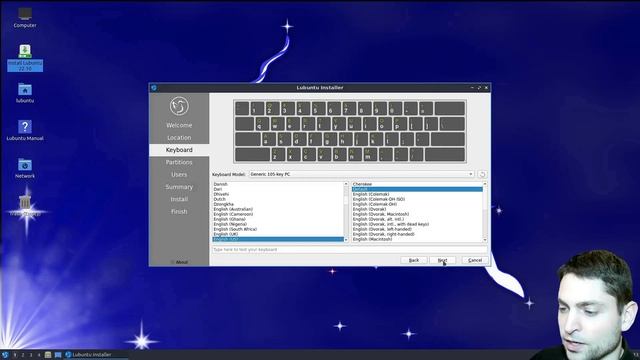
Task: Click the Back button
Action: (x=414, y=260)
